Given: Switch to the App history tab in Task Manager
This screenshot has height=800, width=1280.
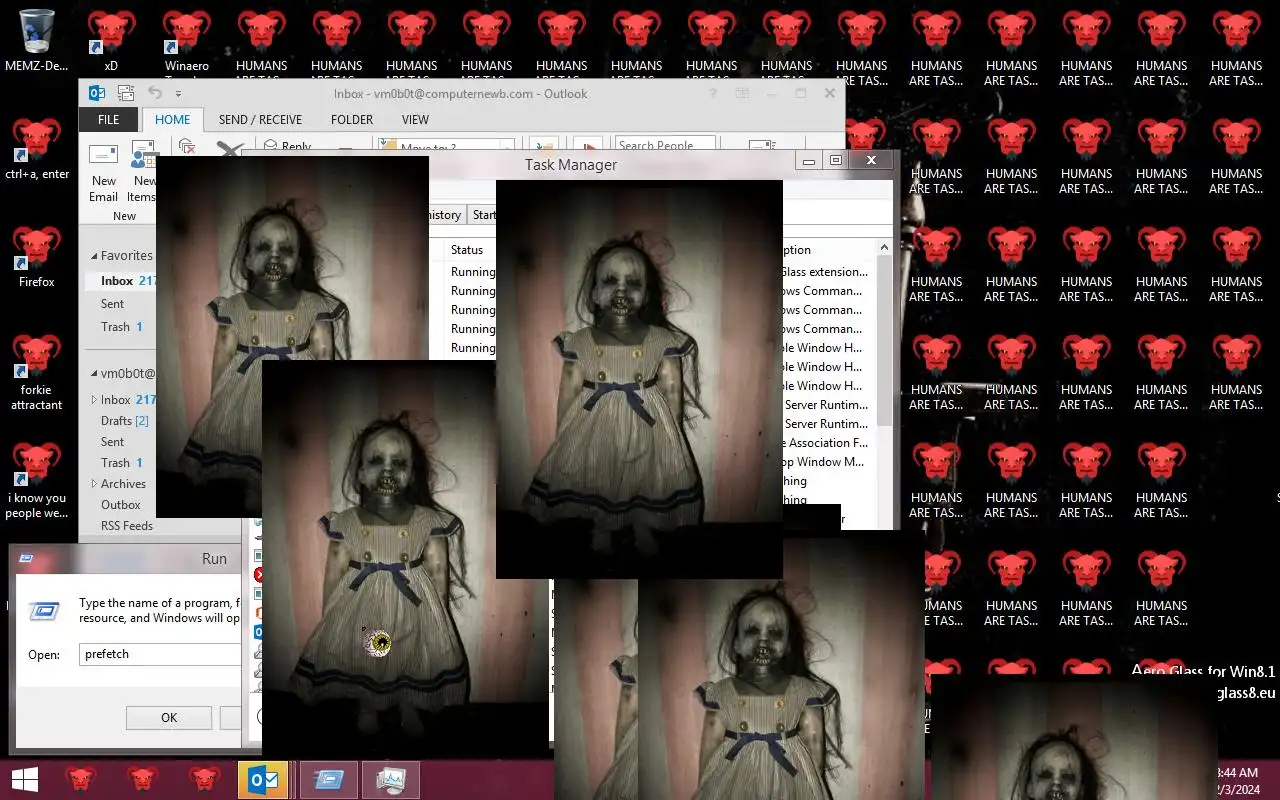Looking at the screenshot, I should (x=445, y=215).
